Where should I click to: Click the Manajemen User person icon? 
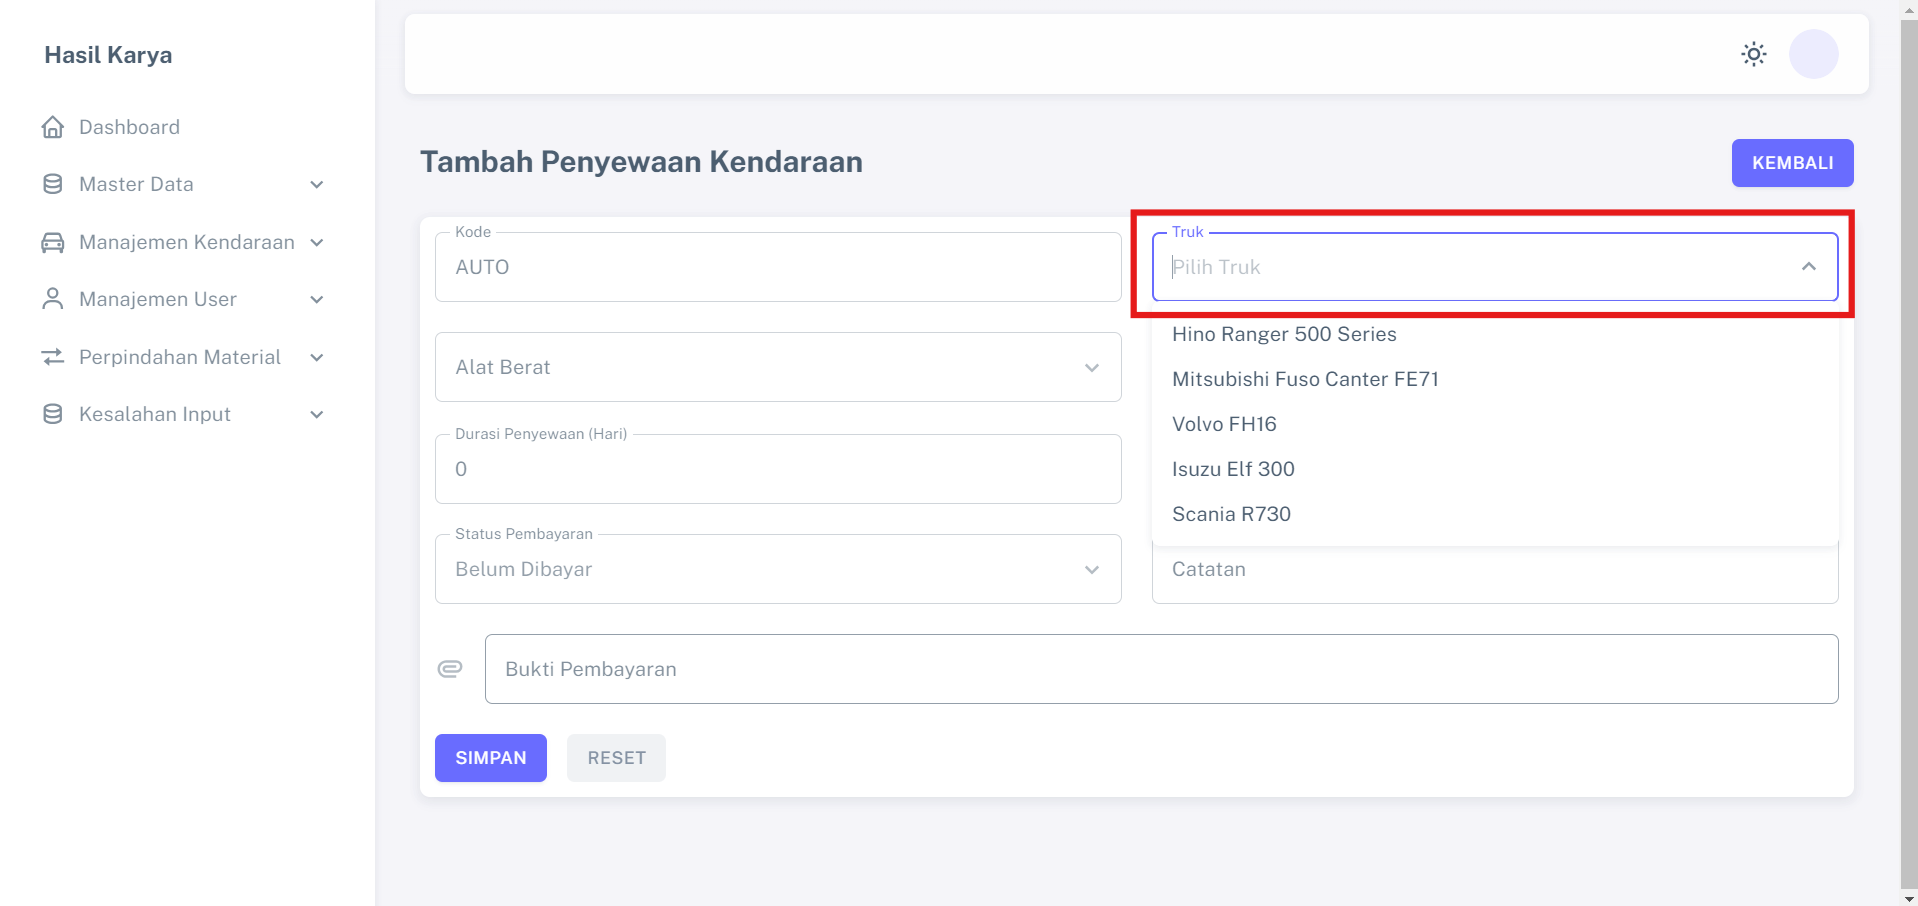53,299
